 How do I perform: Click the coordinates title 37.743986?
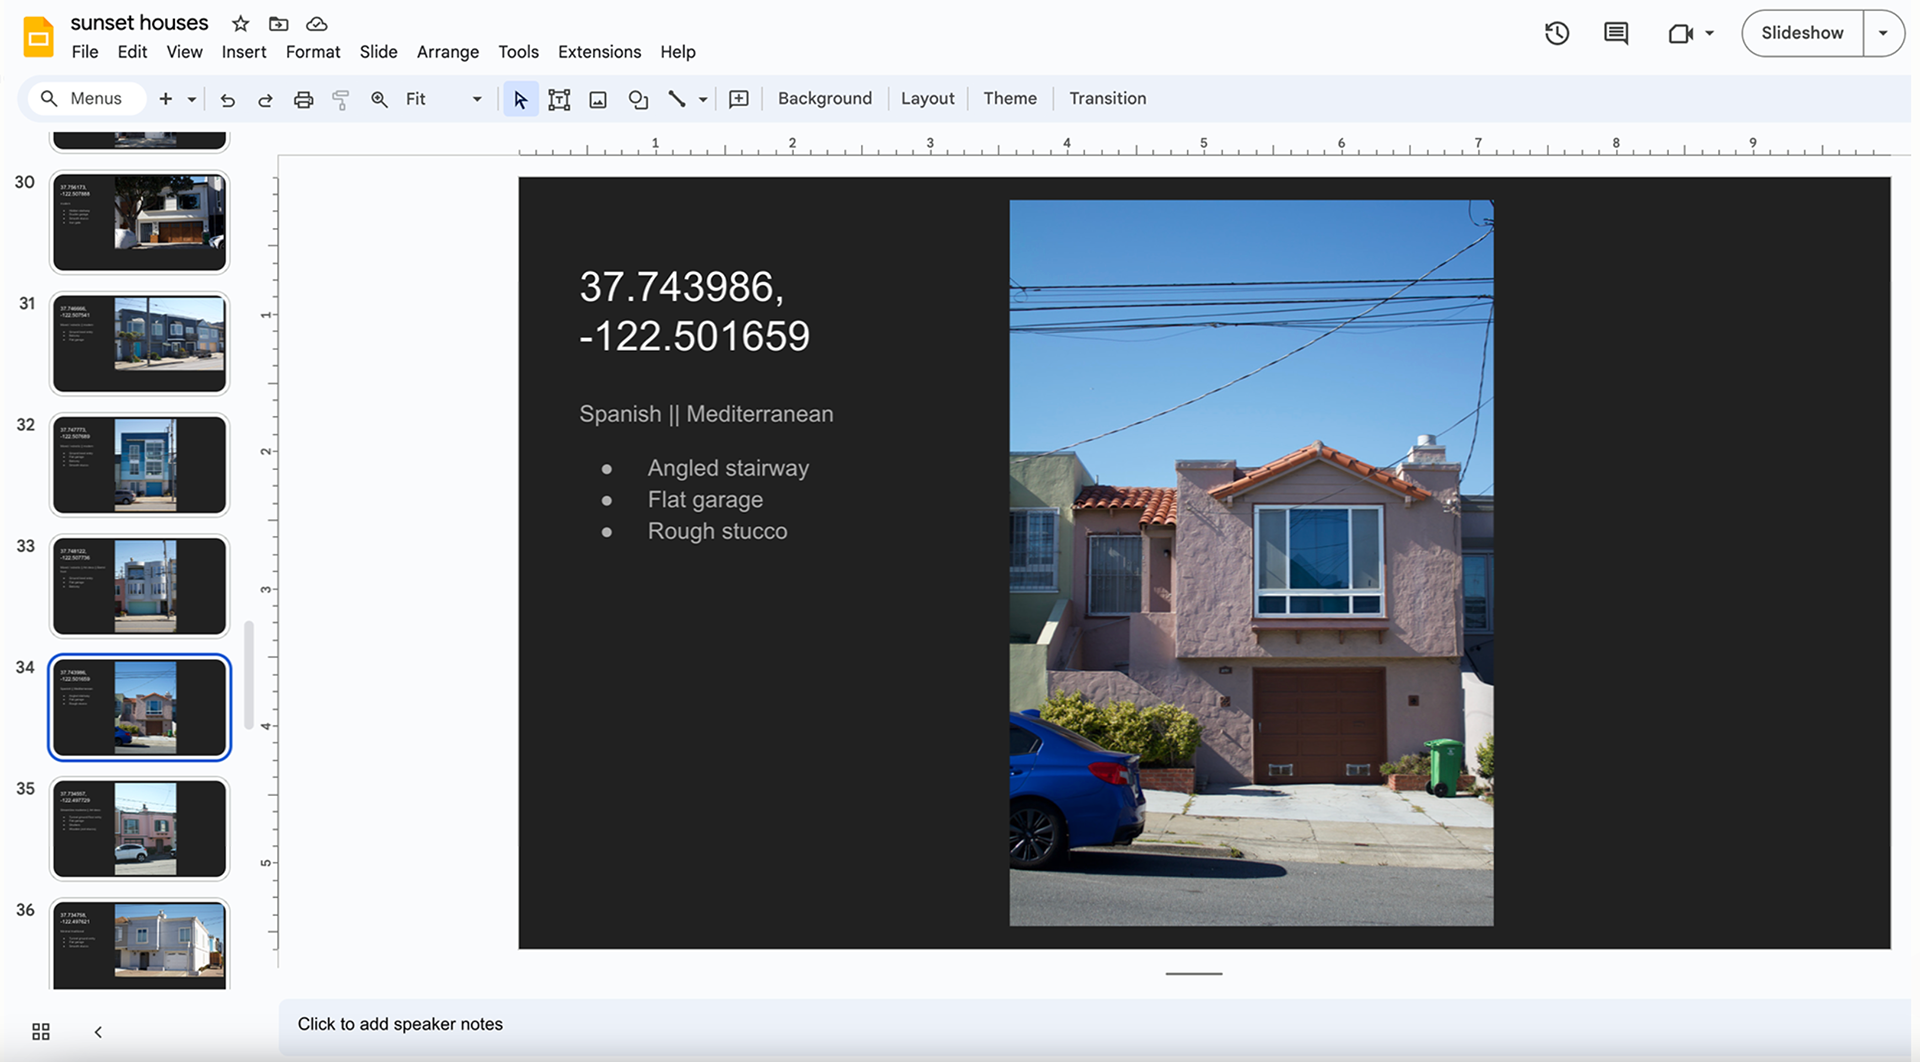tap(694, 312)
